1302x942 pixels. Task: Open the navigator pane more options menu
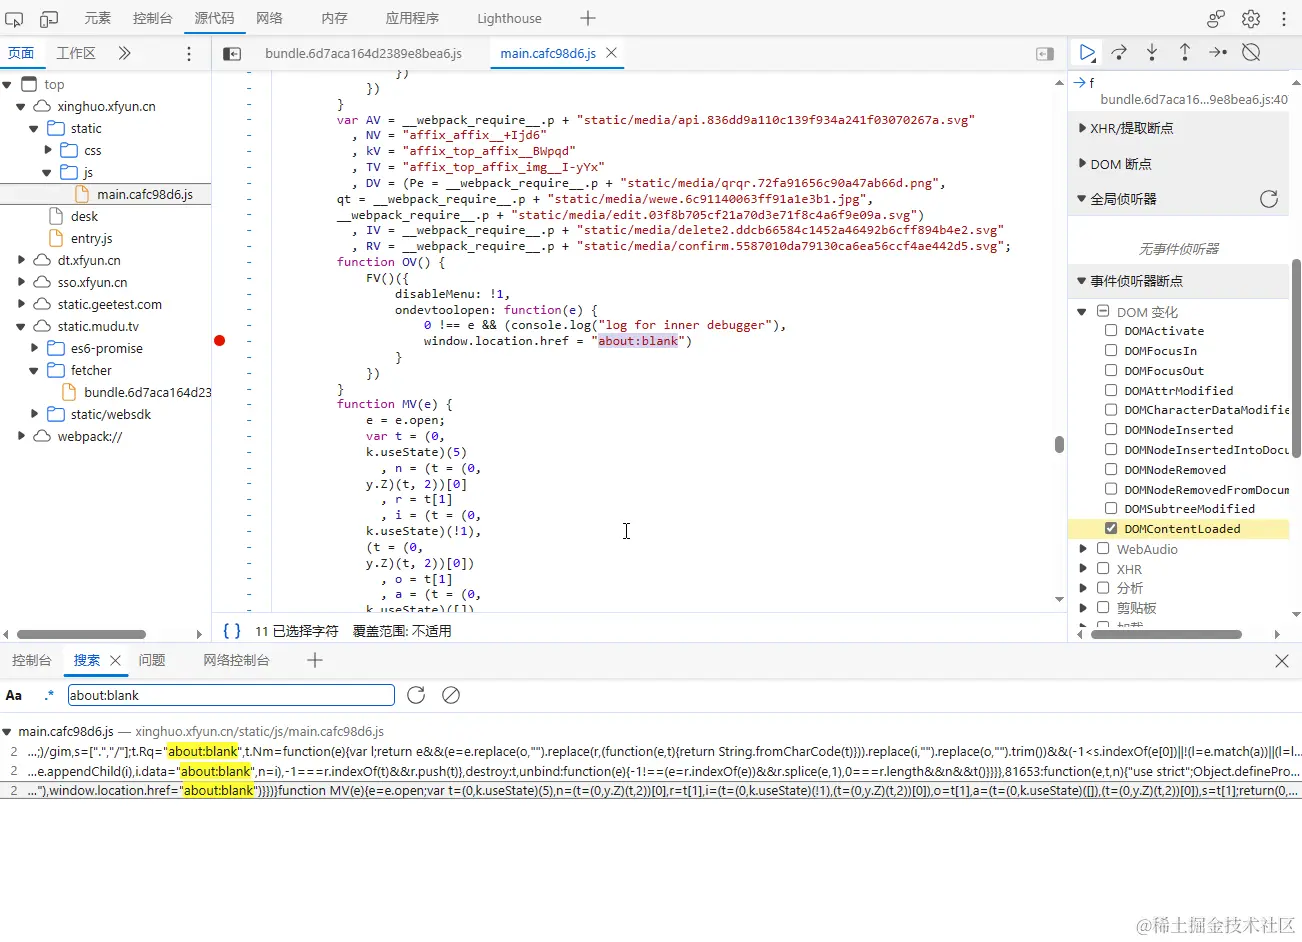click(189, 54)
